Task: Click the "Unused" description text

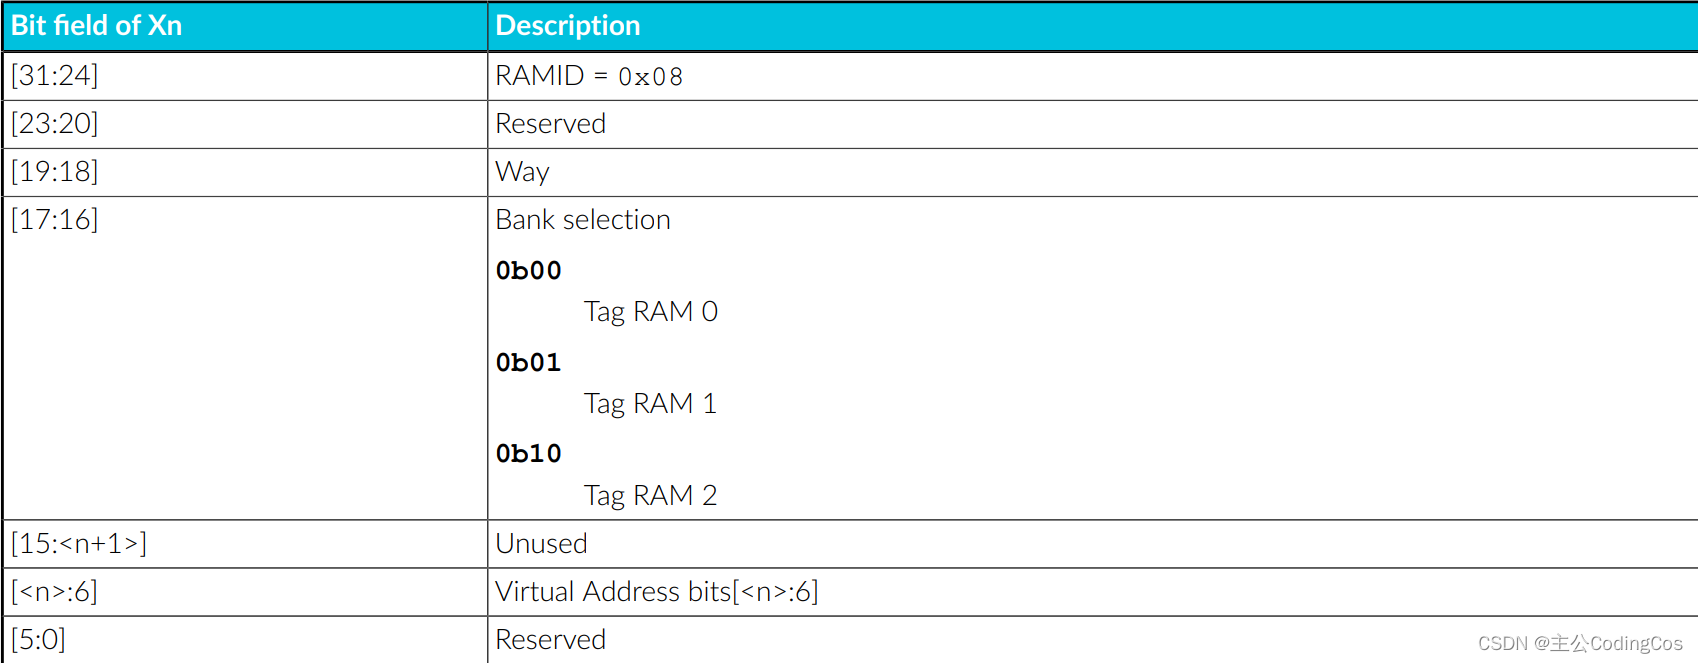Action: click(541, 544)
